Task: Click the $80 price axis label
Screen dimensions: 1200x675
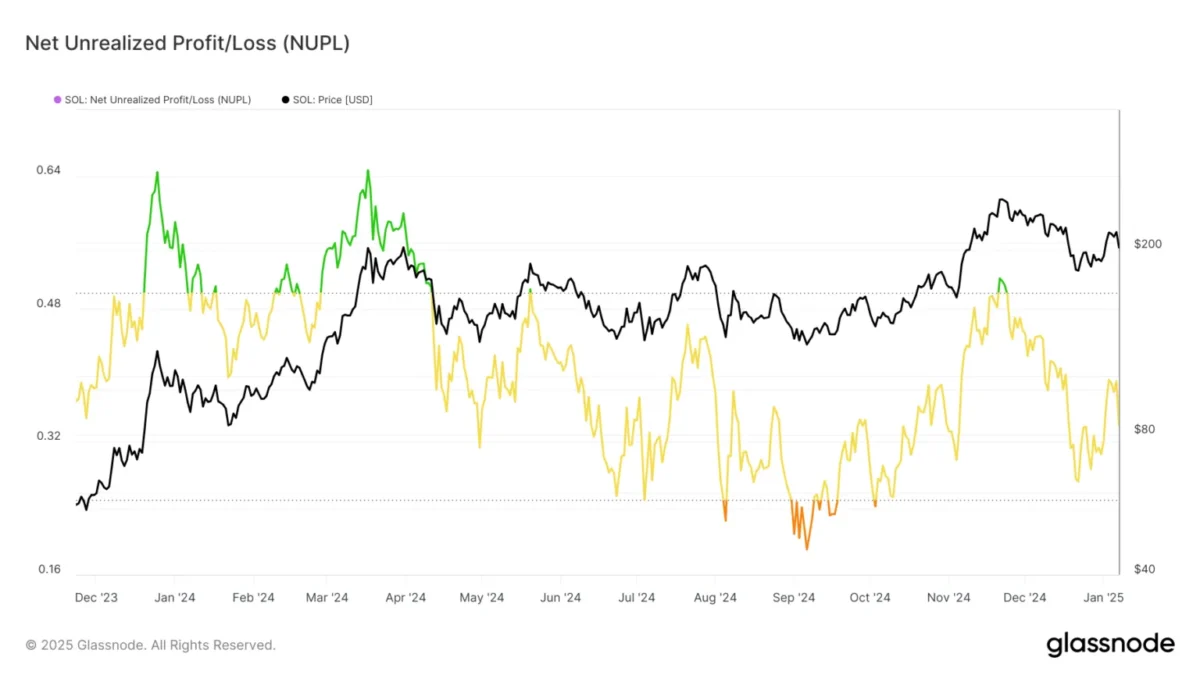Action: [1145, 429]
